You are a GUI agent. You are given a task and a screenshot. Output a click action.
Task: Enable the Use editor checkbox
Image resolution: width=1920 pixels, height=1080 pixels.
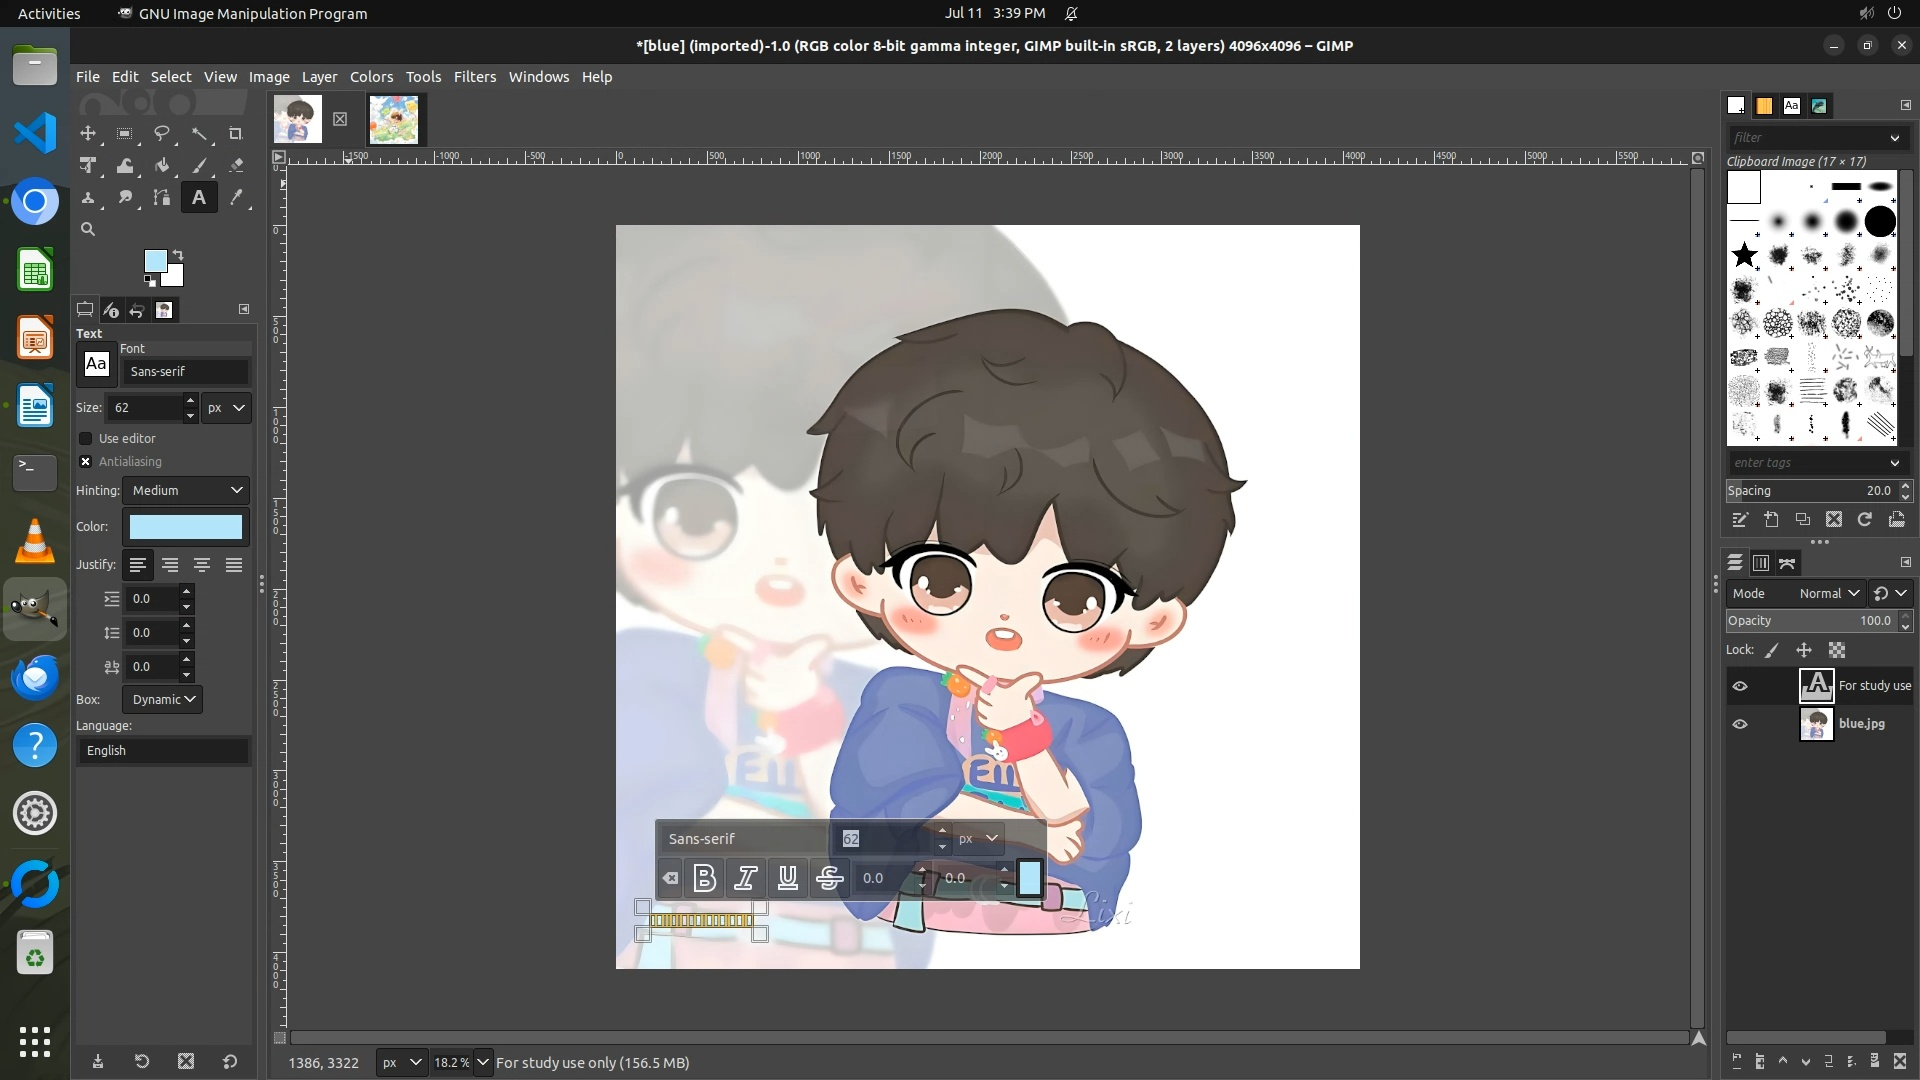point(86,438)
